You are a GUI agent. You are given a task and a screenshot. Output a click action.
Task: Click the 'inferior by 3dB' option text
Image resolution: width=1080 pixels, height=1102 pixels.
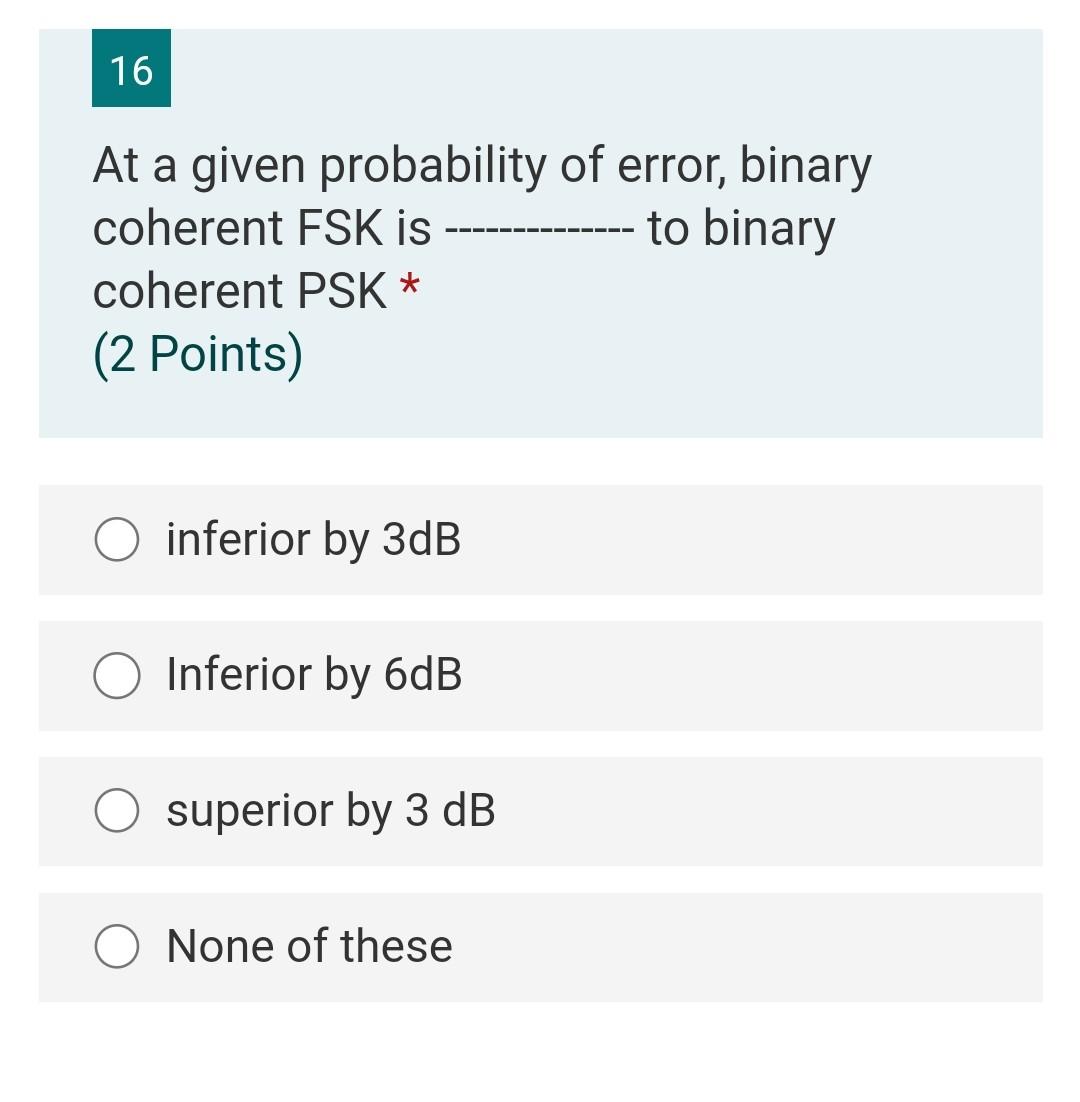point(313,539)
